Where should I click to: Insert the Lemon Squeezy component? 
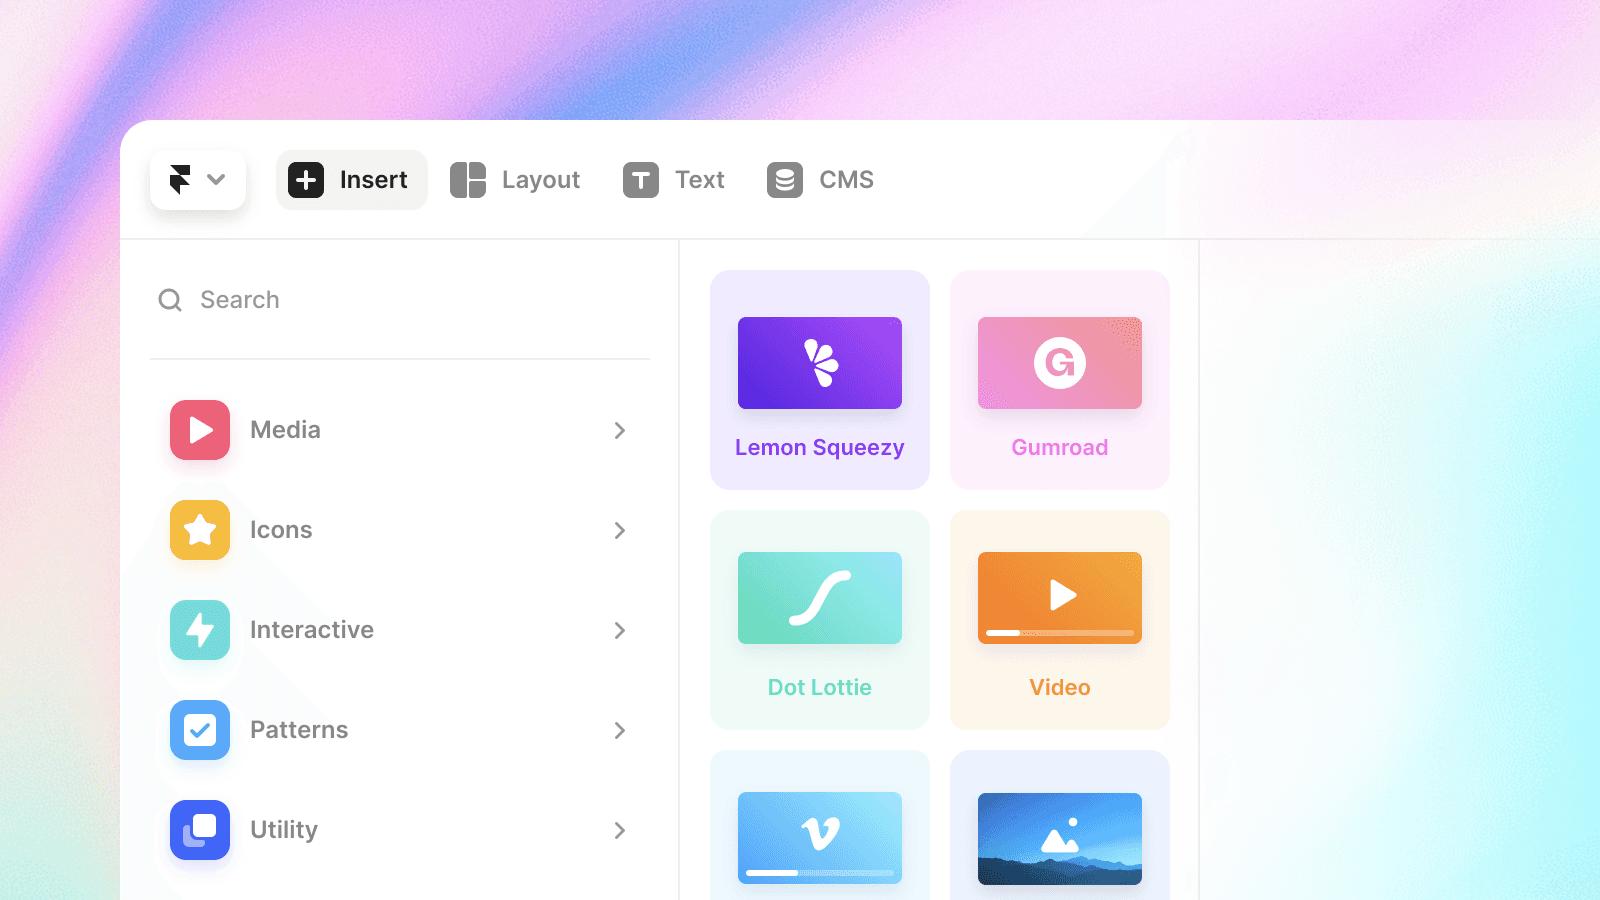click(x=820, y=380)
